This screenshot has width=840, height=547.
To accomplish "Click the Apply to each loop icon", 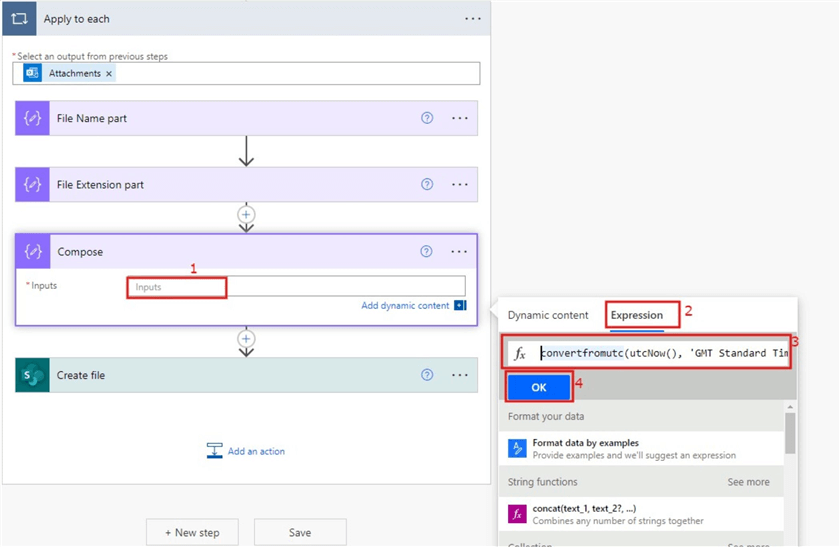I will tap(19, 18).
